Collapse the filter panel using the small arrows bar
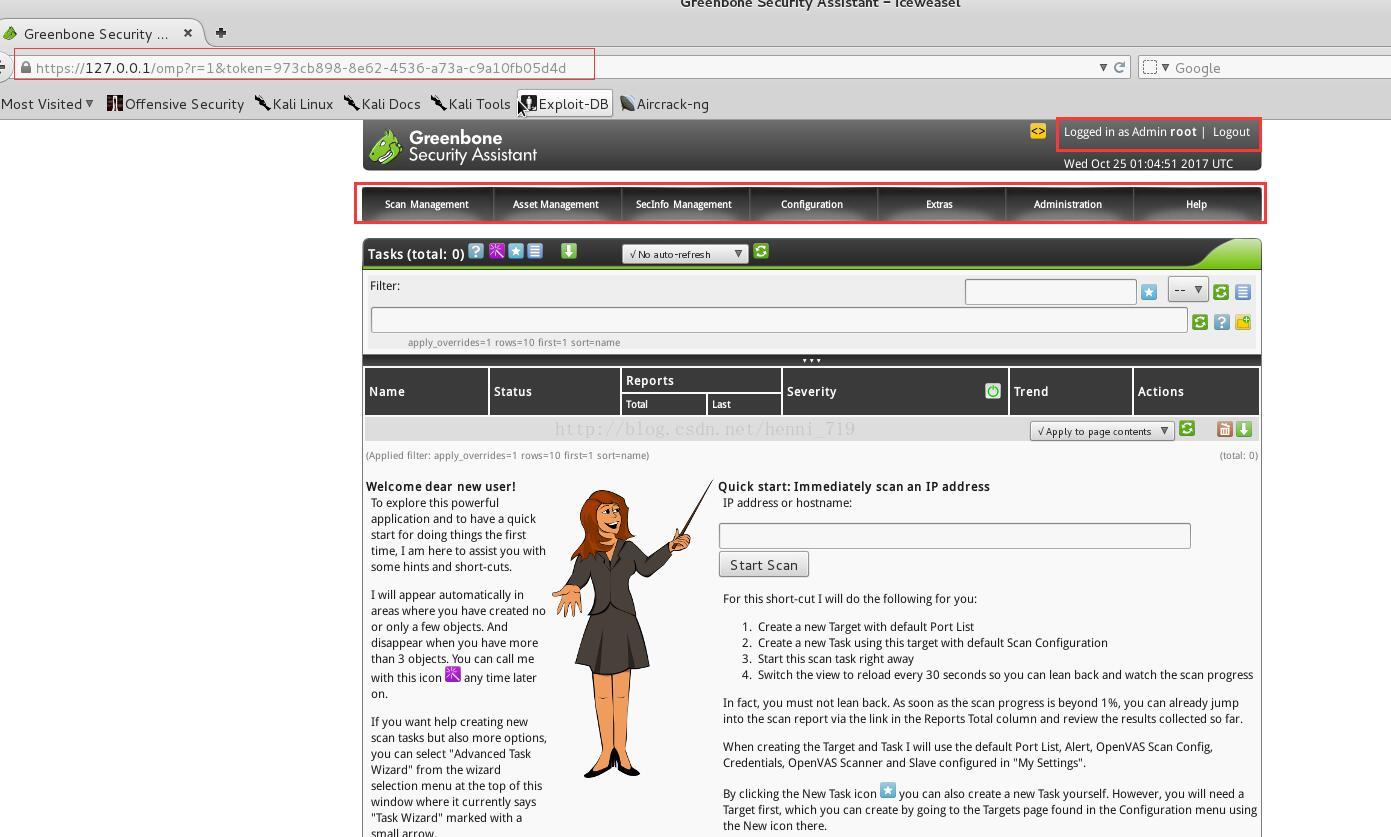 (x=811, y=361)
